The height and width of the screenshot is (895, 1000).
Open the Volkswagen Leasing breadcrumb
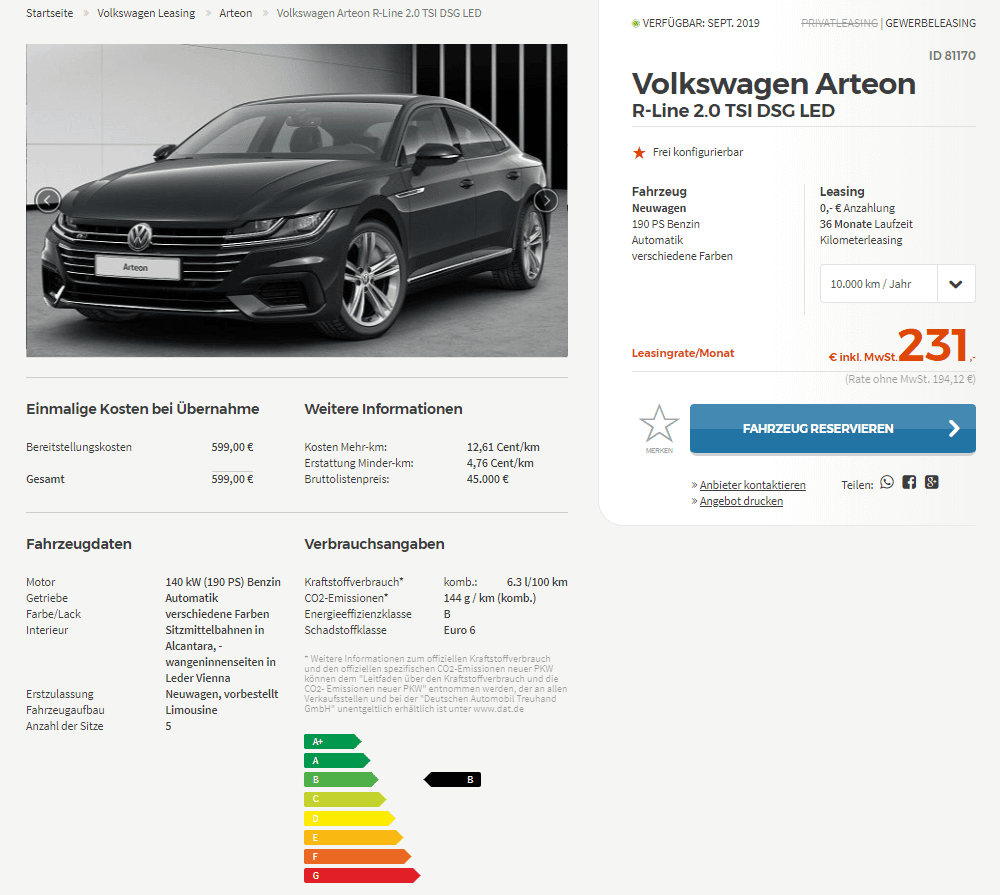coord(146,13)
